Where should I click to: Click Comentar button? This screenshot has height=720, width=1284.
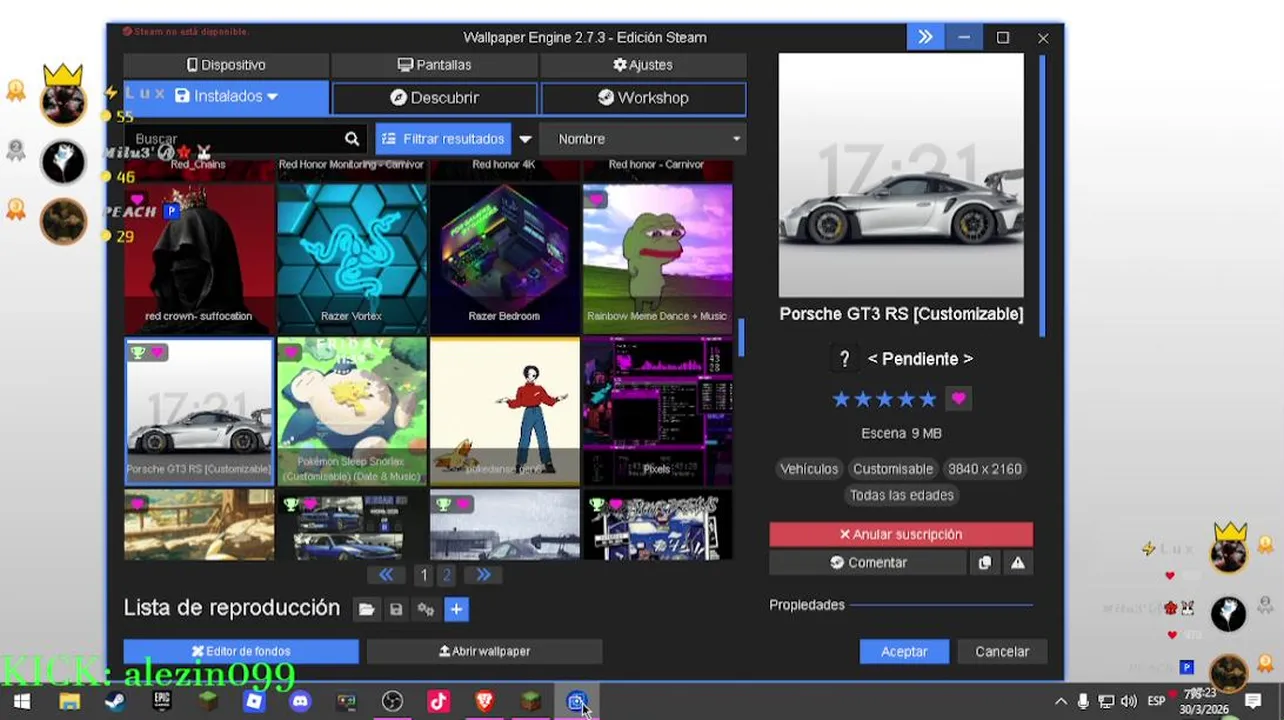(868, 563)
